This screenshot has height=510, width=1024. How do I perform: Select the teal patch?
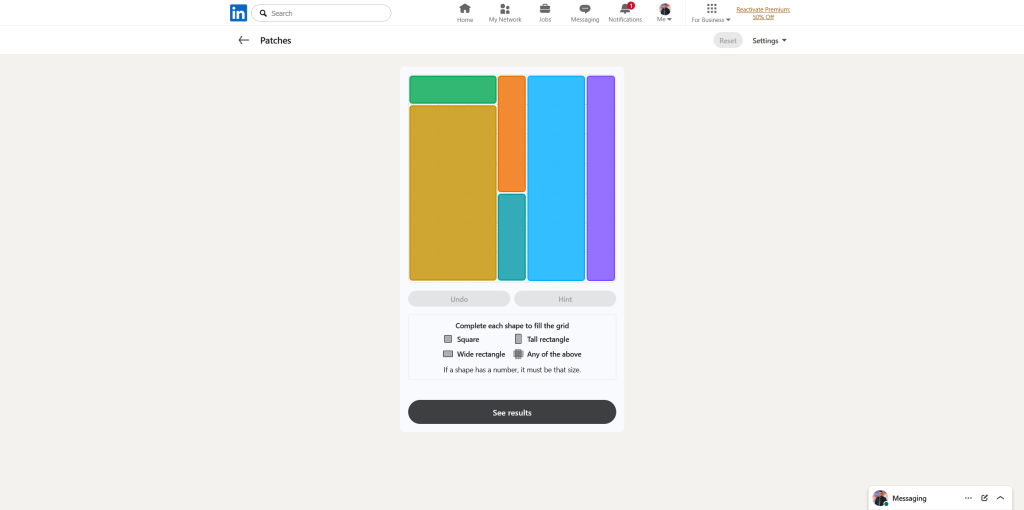pyautogui.click(x=512, y=237)
